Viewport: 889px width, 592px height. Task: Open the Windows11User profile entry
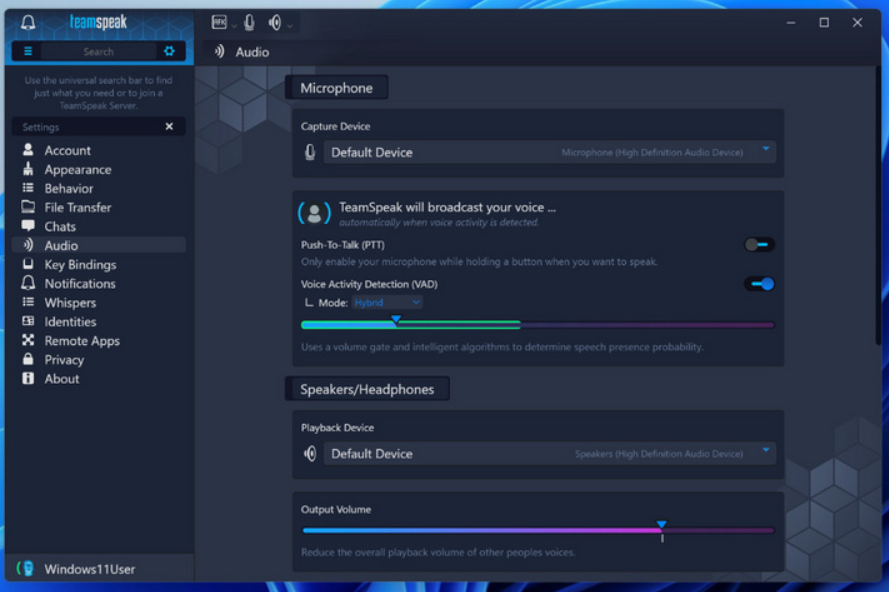[99, 569]
